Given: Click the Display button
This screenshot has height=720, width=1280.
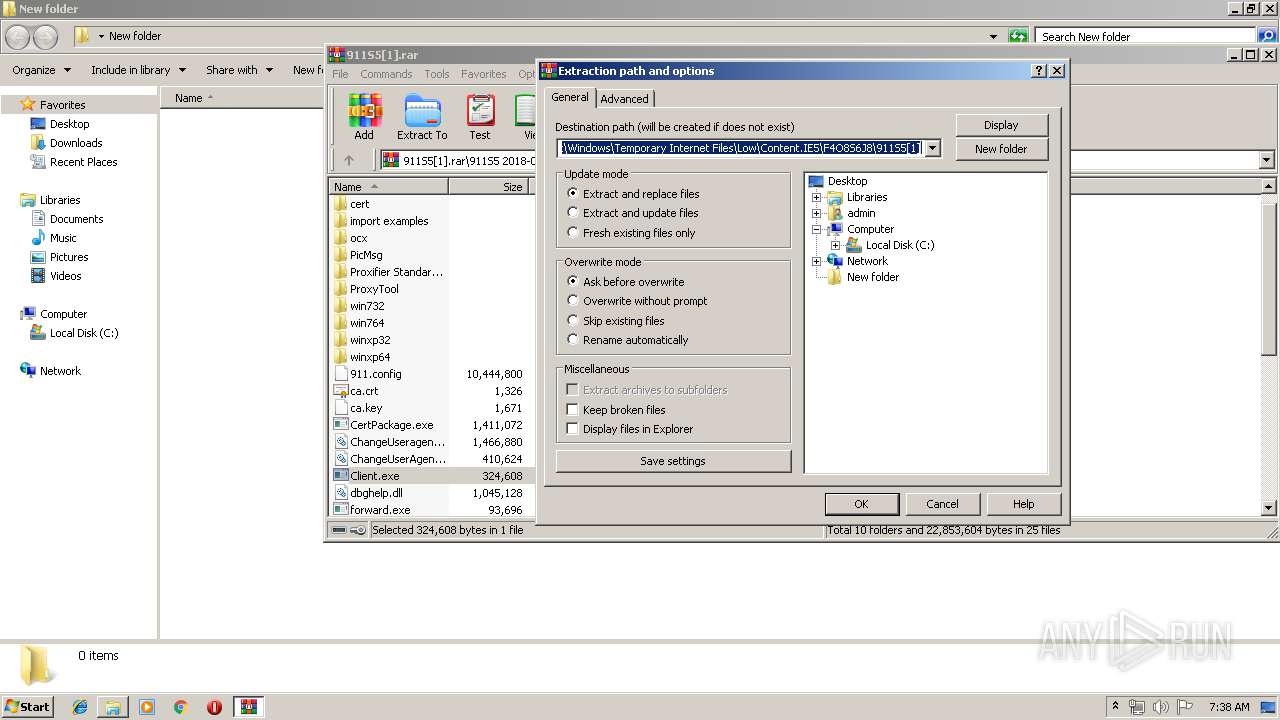Looking at the screenshot, I should point(1001,125).
